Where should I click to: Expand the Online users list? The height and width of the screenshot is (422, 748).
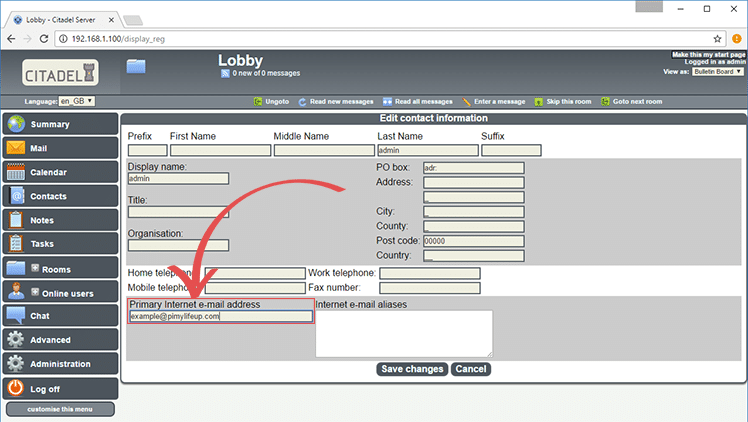pos(35,292)
